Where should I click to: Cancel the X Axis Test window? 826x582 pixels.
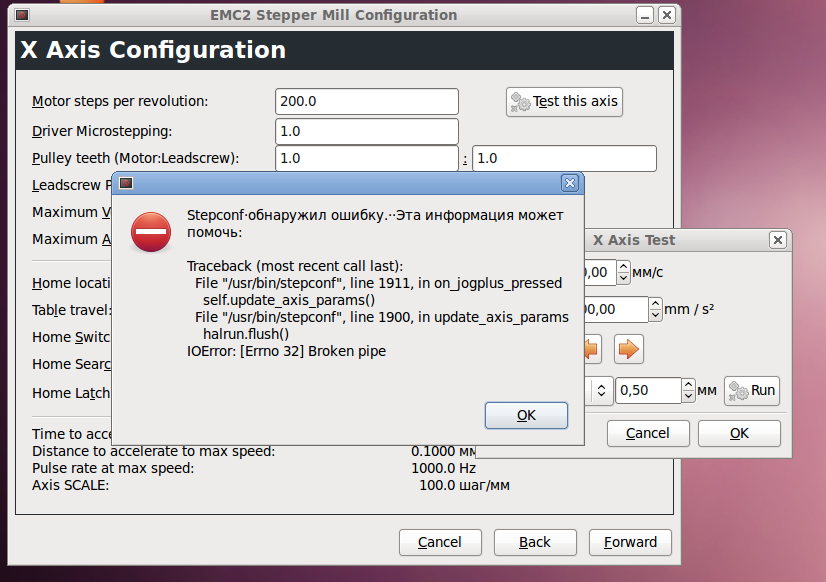(x=648, y=433)
